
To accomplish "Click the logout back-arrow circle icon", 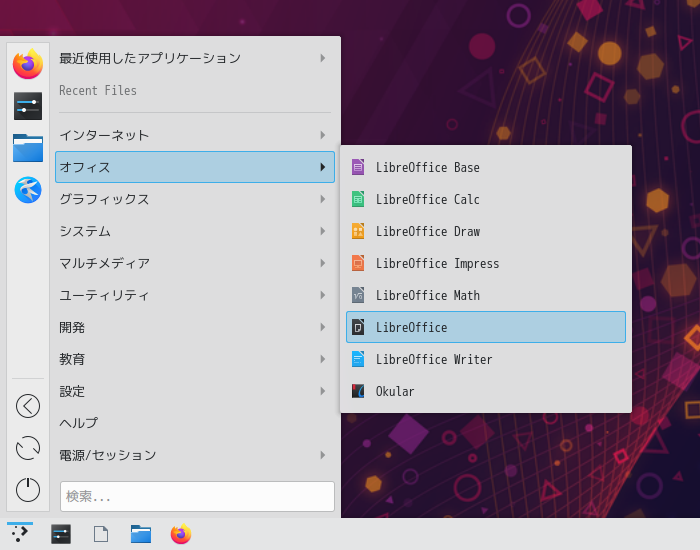I will 28,406.
